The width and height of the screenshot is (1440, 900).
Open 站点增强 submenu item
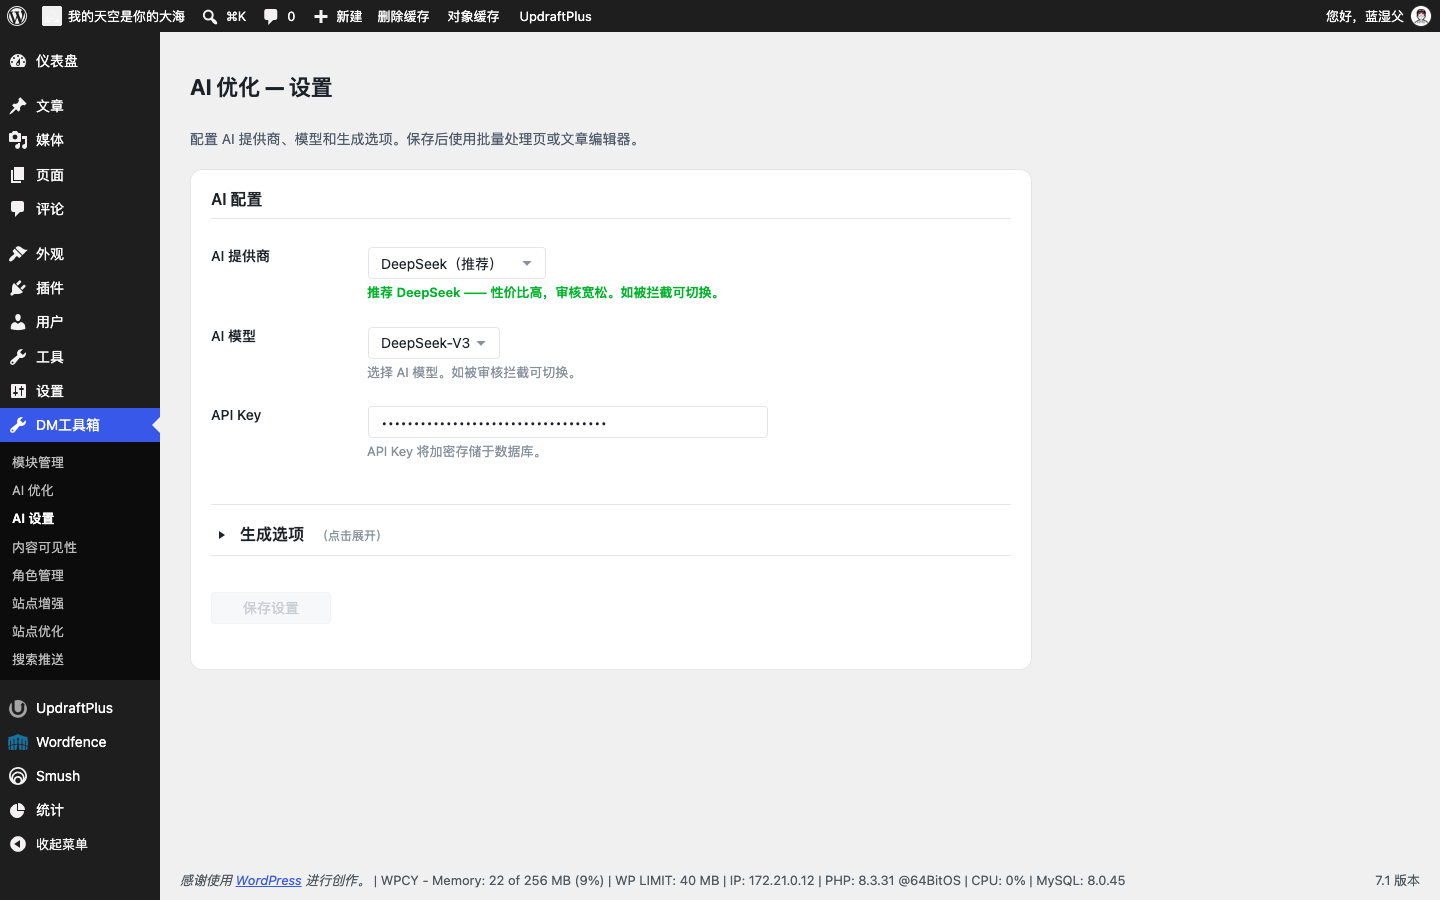[38, 603]
